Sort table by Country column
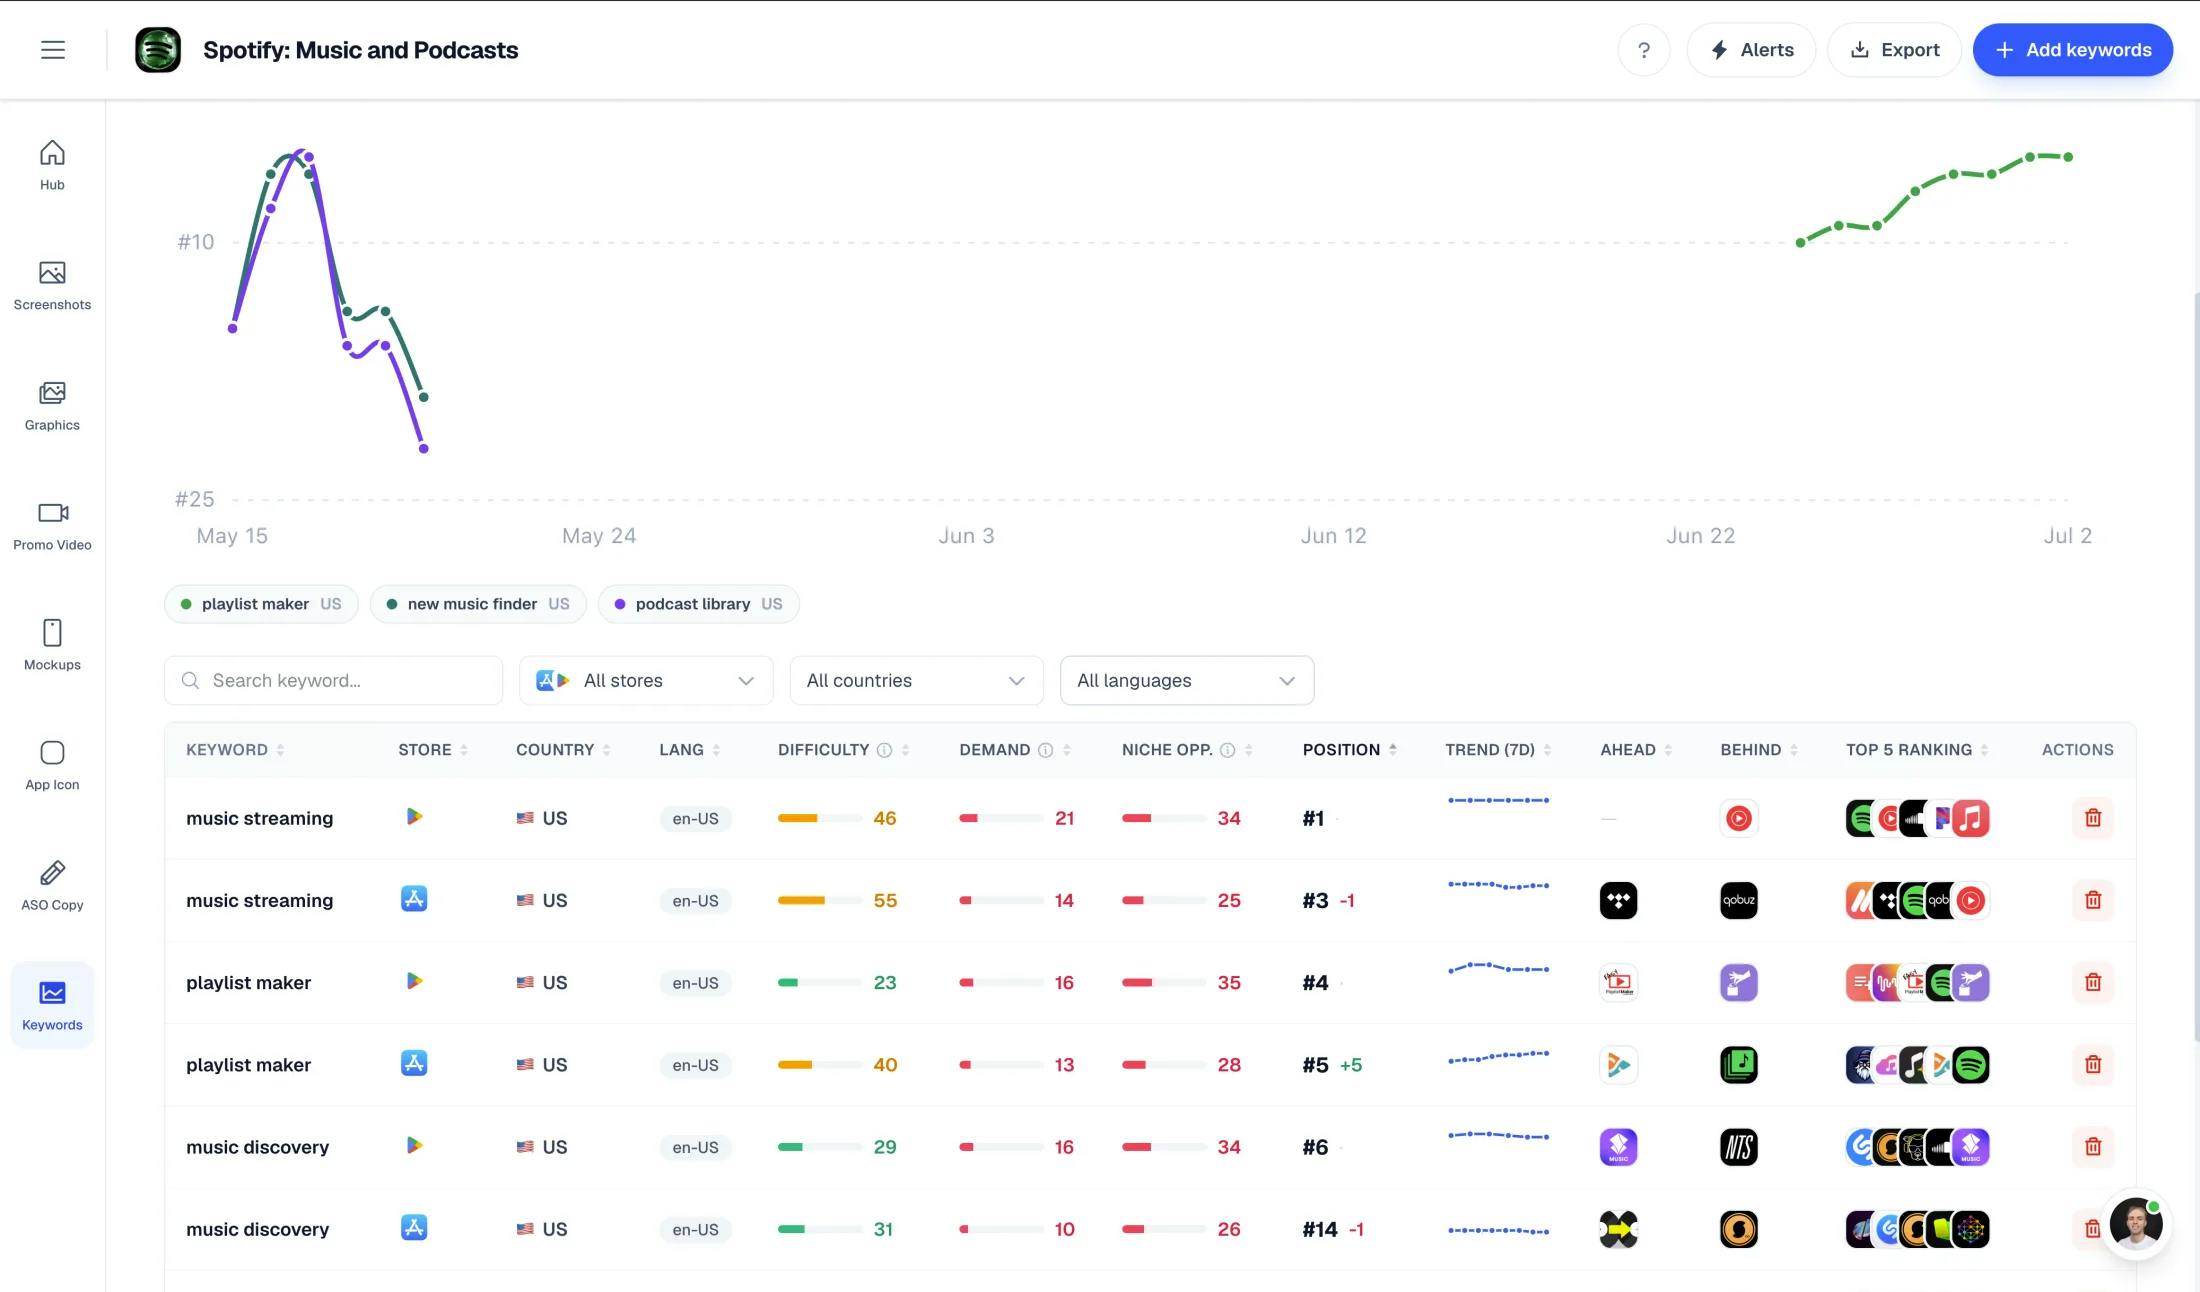The height and width of the screenshot is (1292, 2200). [x=563, y=750]
